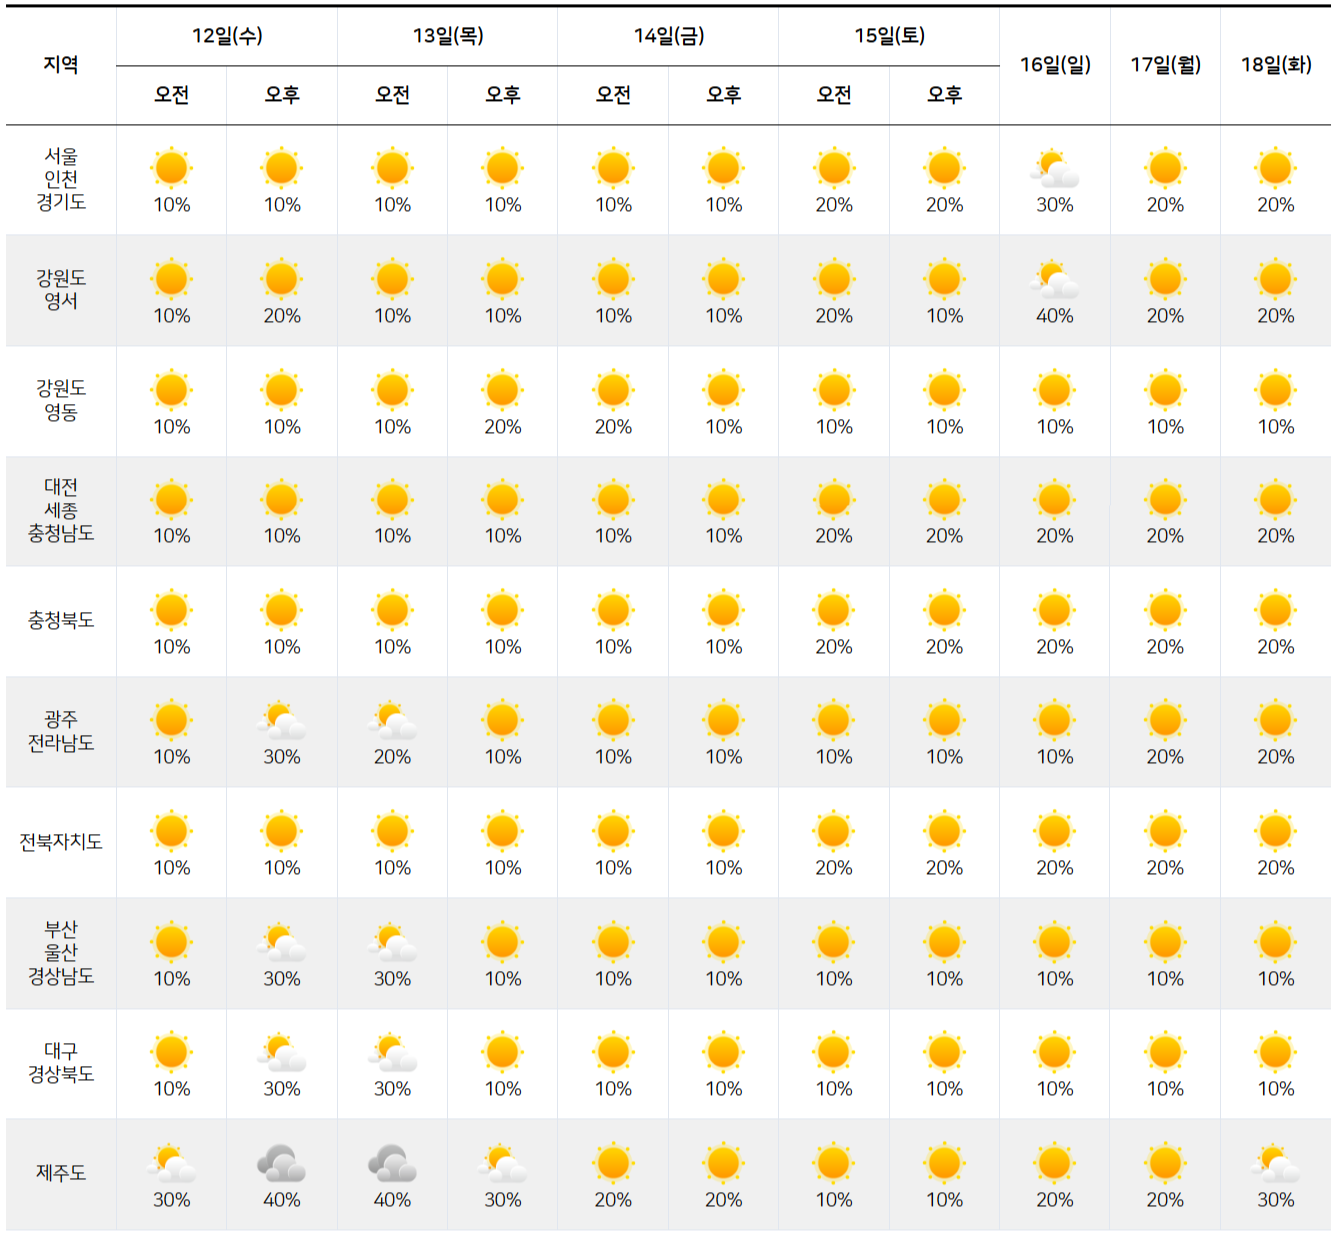The width and height of the screenshot is (1338, 1237).
Task: Click the 충청북도 region label
Action: [x=61, y=621]
